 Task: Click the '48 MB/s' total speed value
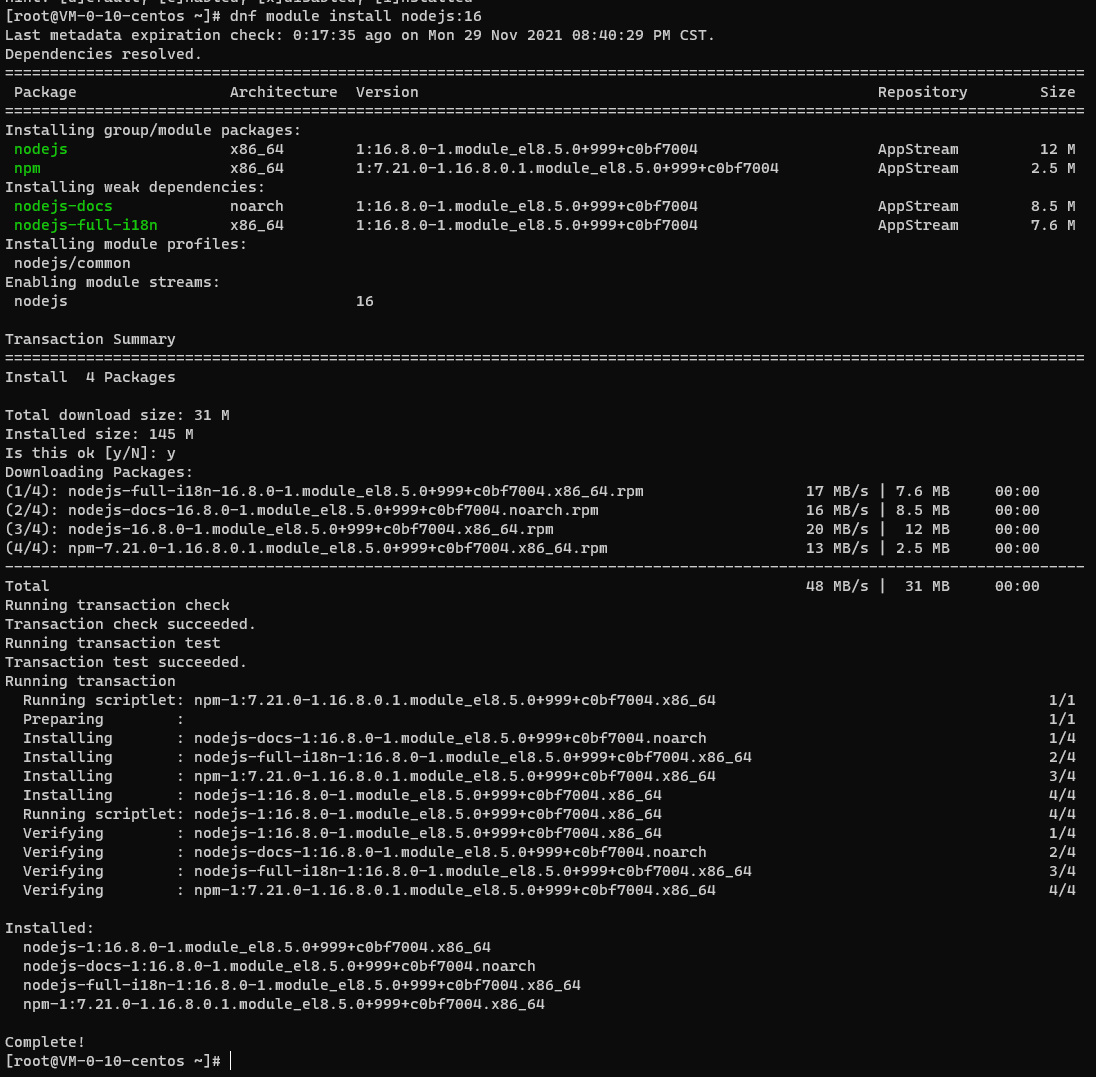click(837, 586)
